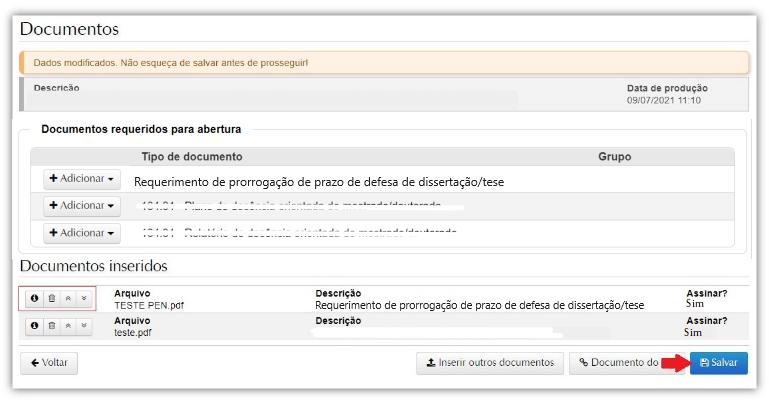Viewport: 769px width, 400px height.
Task: Remove teste.pdf using trash icon
Action: point(52,326)
